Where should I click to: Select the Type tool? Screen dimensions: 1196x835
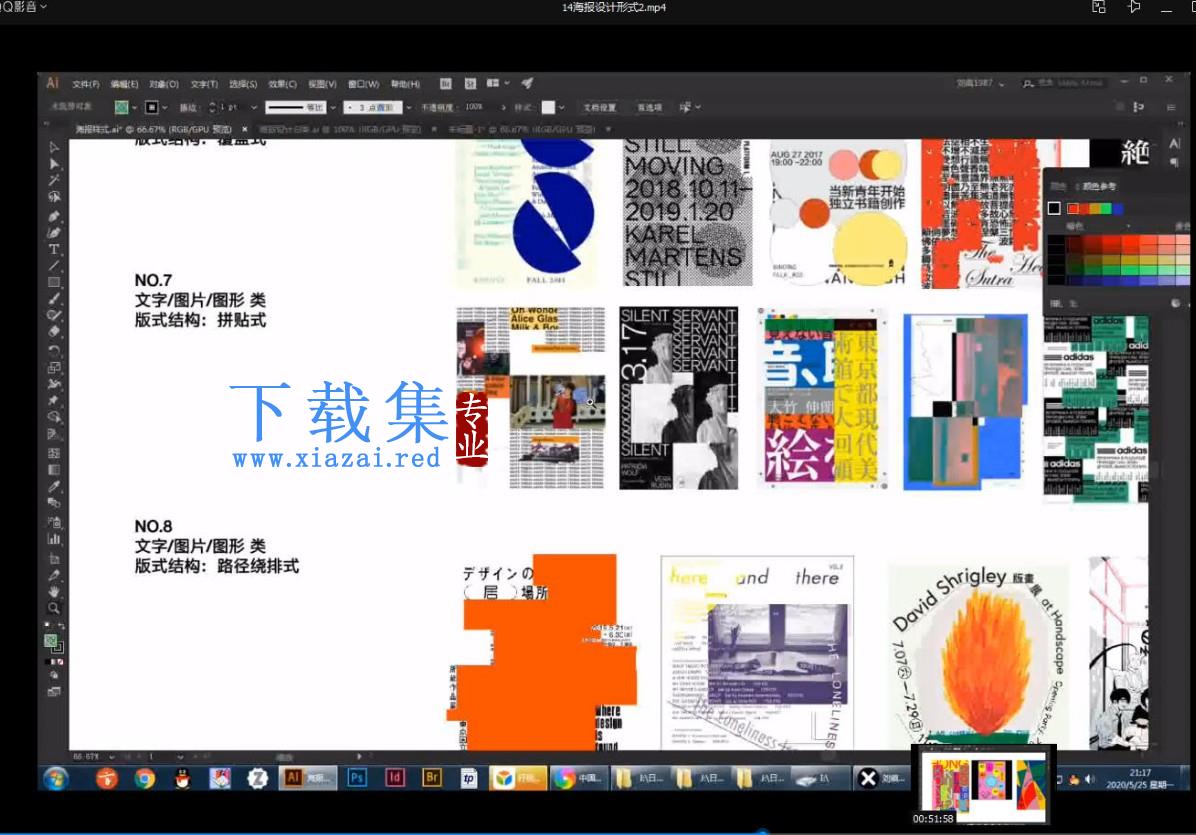(x=54, y=249)
